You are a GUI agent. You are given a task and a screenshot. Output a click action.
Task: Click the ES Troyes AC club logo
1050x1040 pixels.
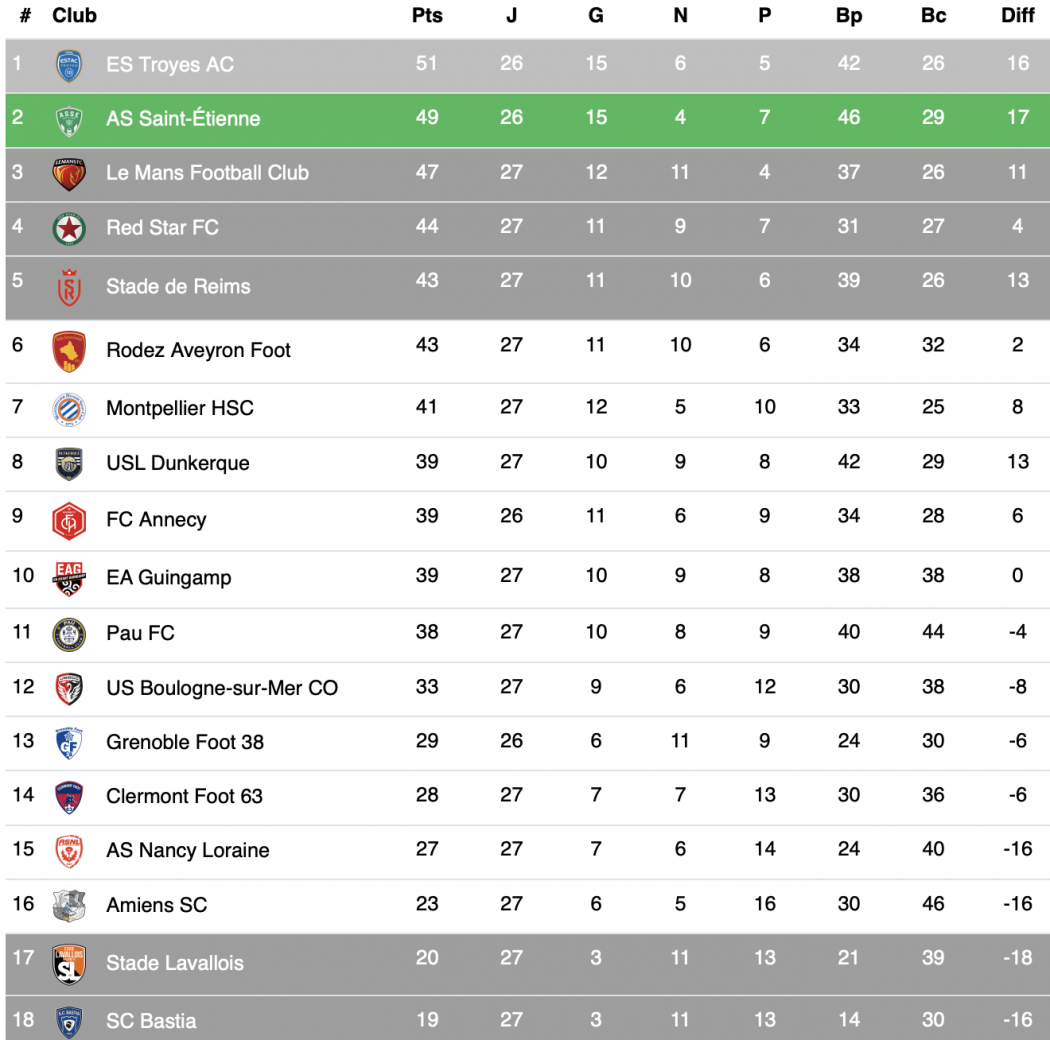pyautogui.click(x=69, y=65)
